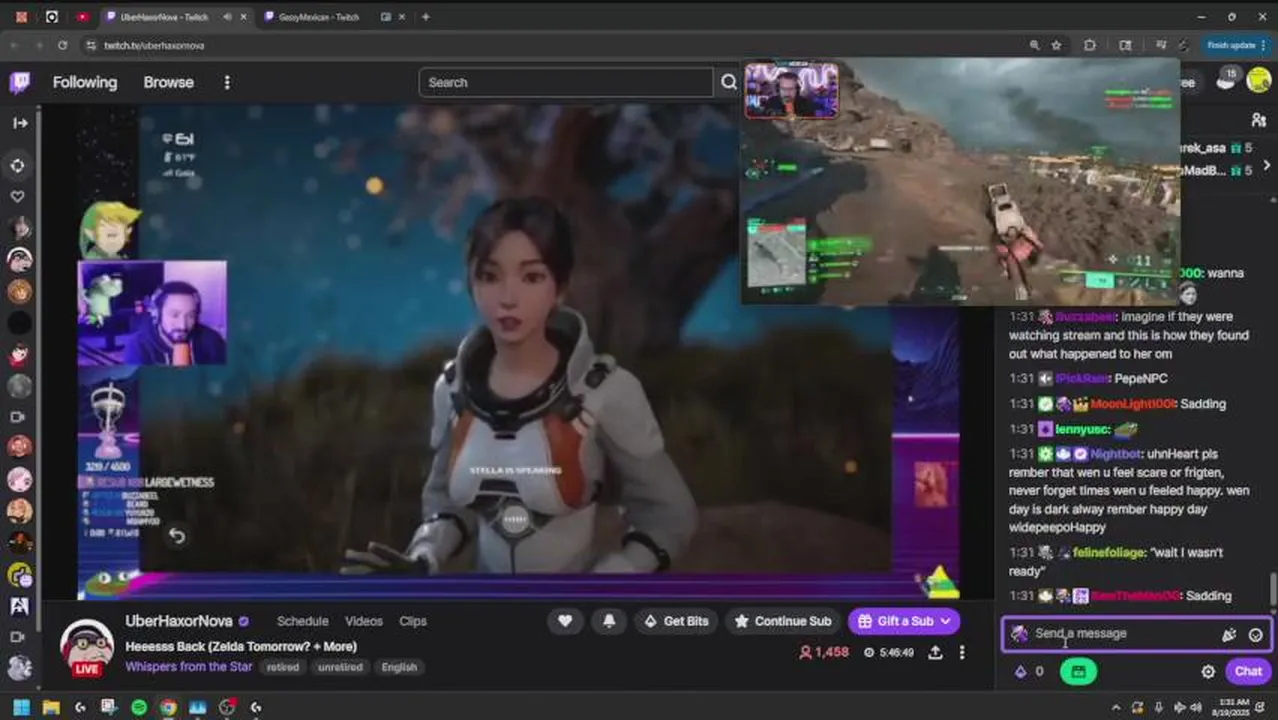Switch to the pinned YouTube tab
Image resolution: width=1278 pixels, height=720 pixels.
82,17
